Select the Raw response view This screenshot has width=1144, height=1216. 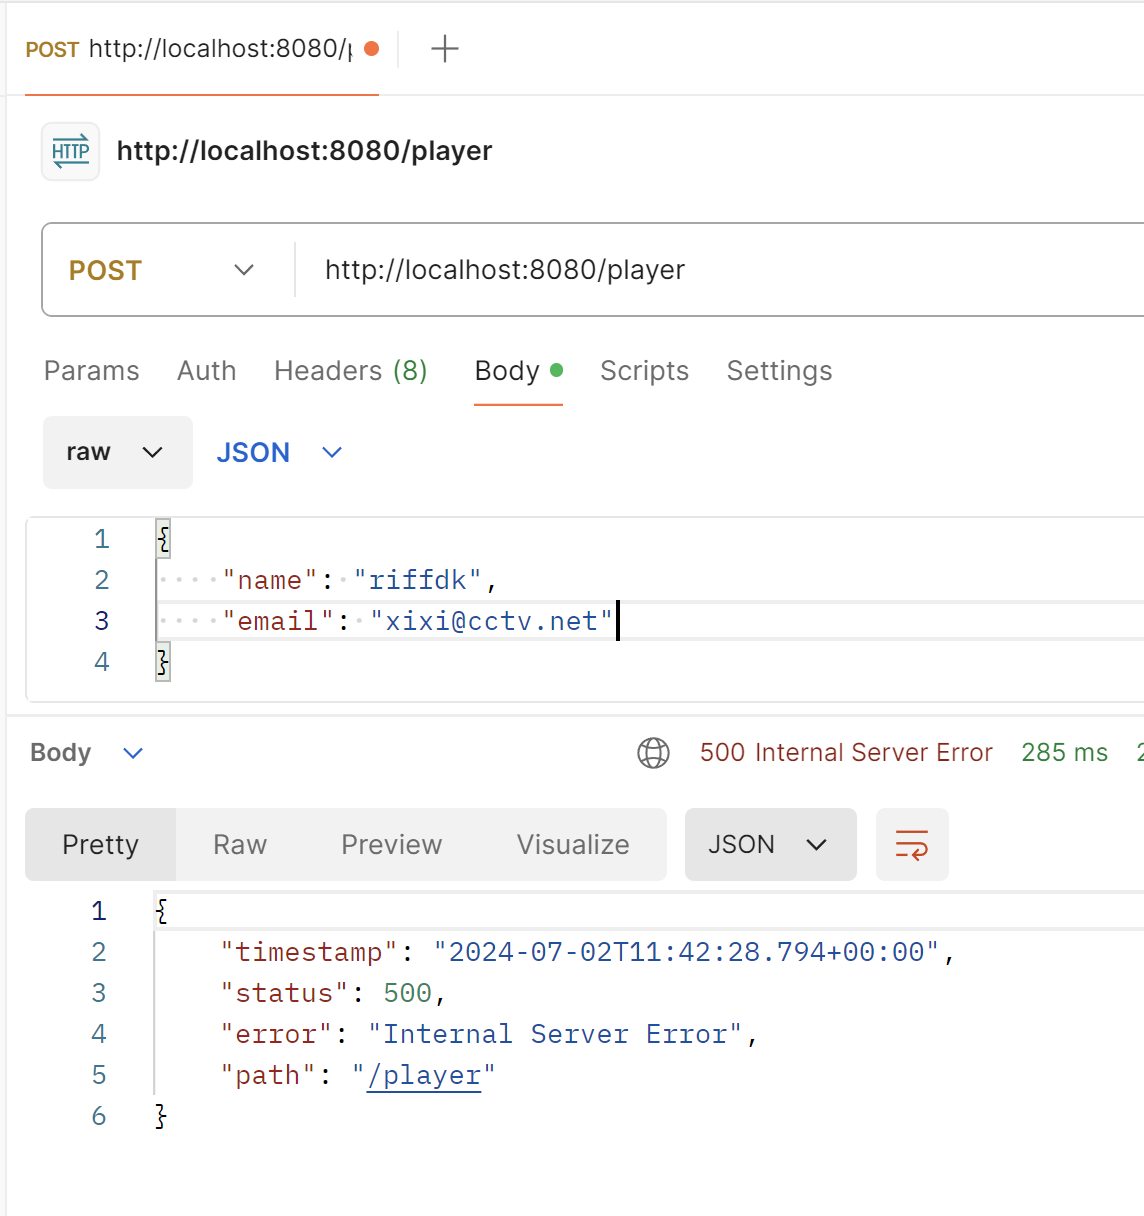[240, 844]
